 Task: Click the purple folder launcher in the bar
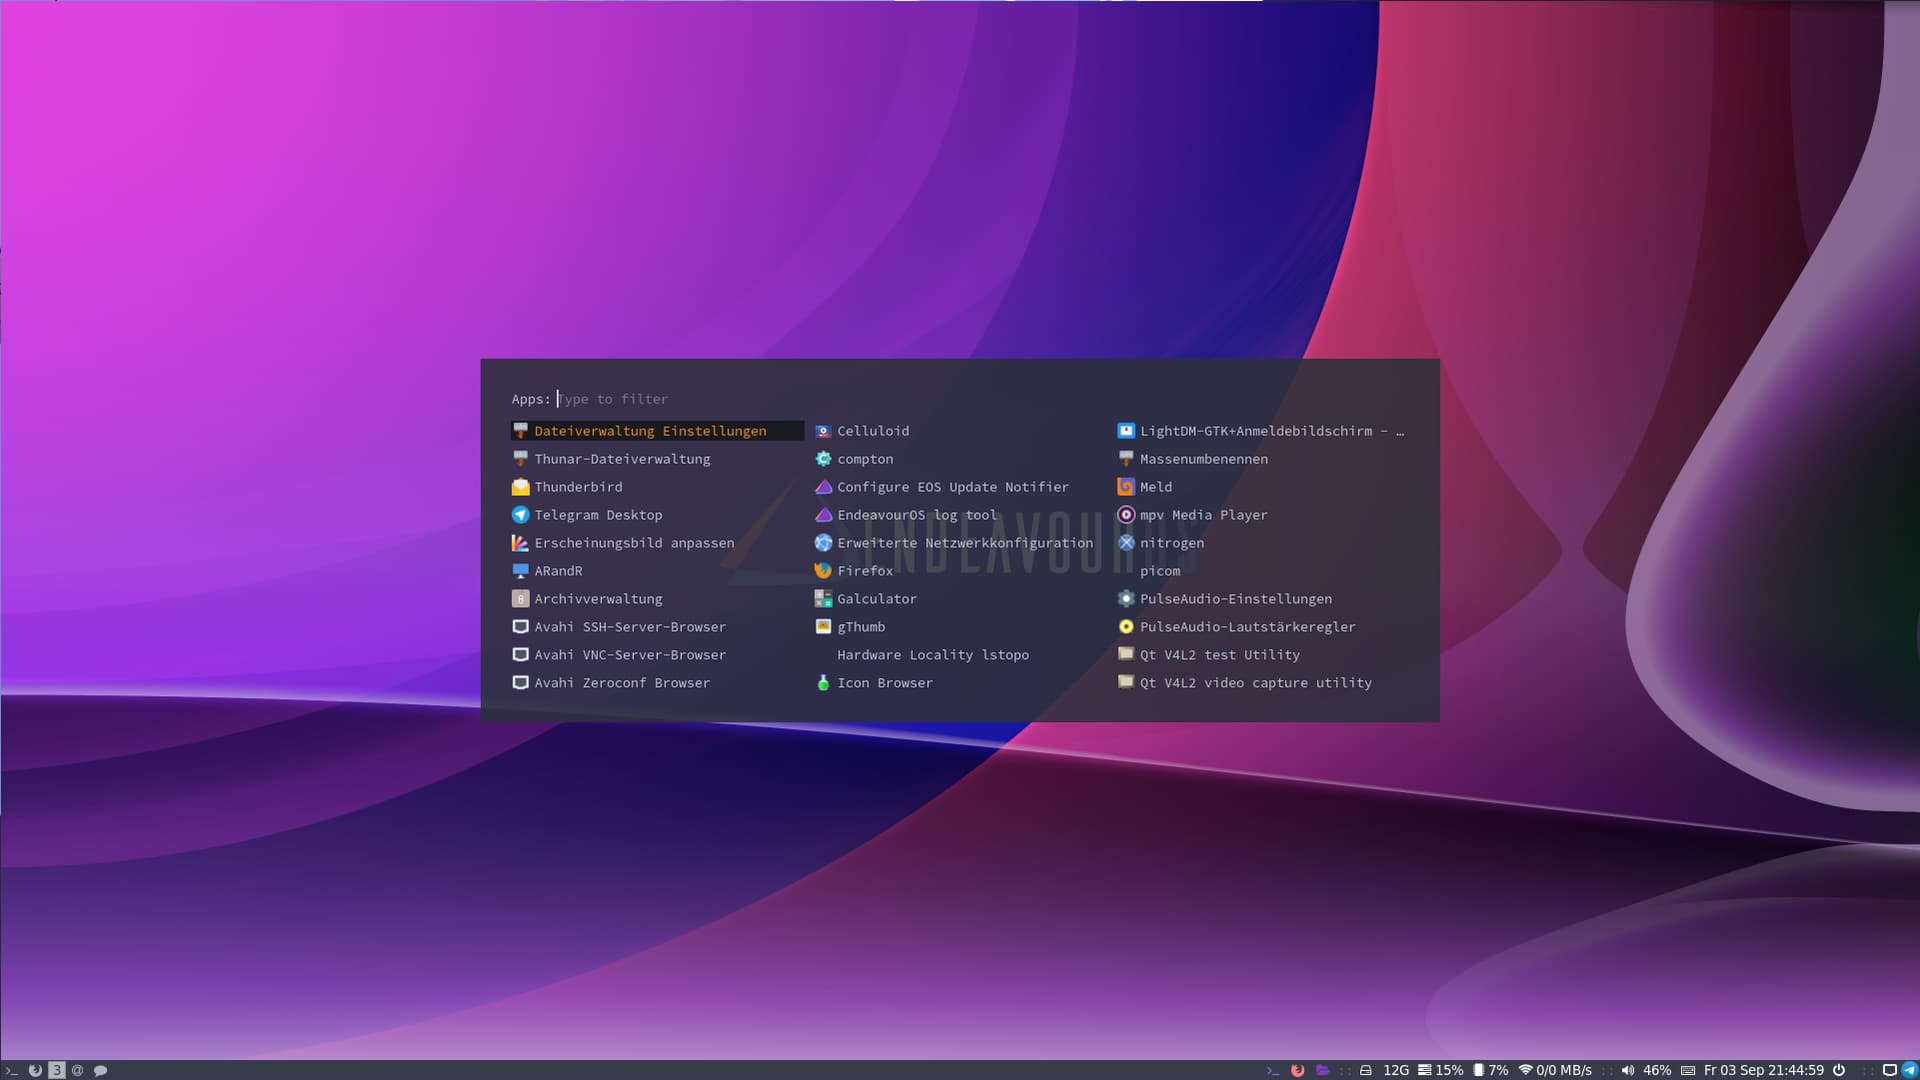tap(1322, 1070)
